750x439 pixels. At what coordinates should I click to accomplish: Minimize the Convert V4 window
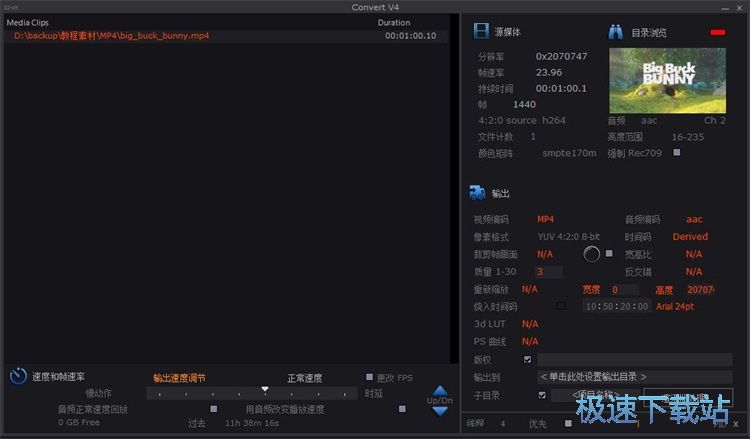click(725, 8)
